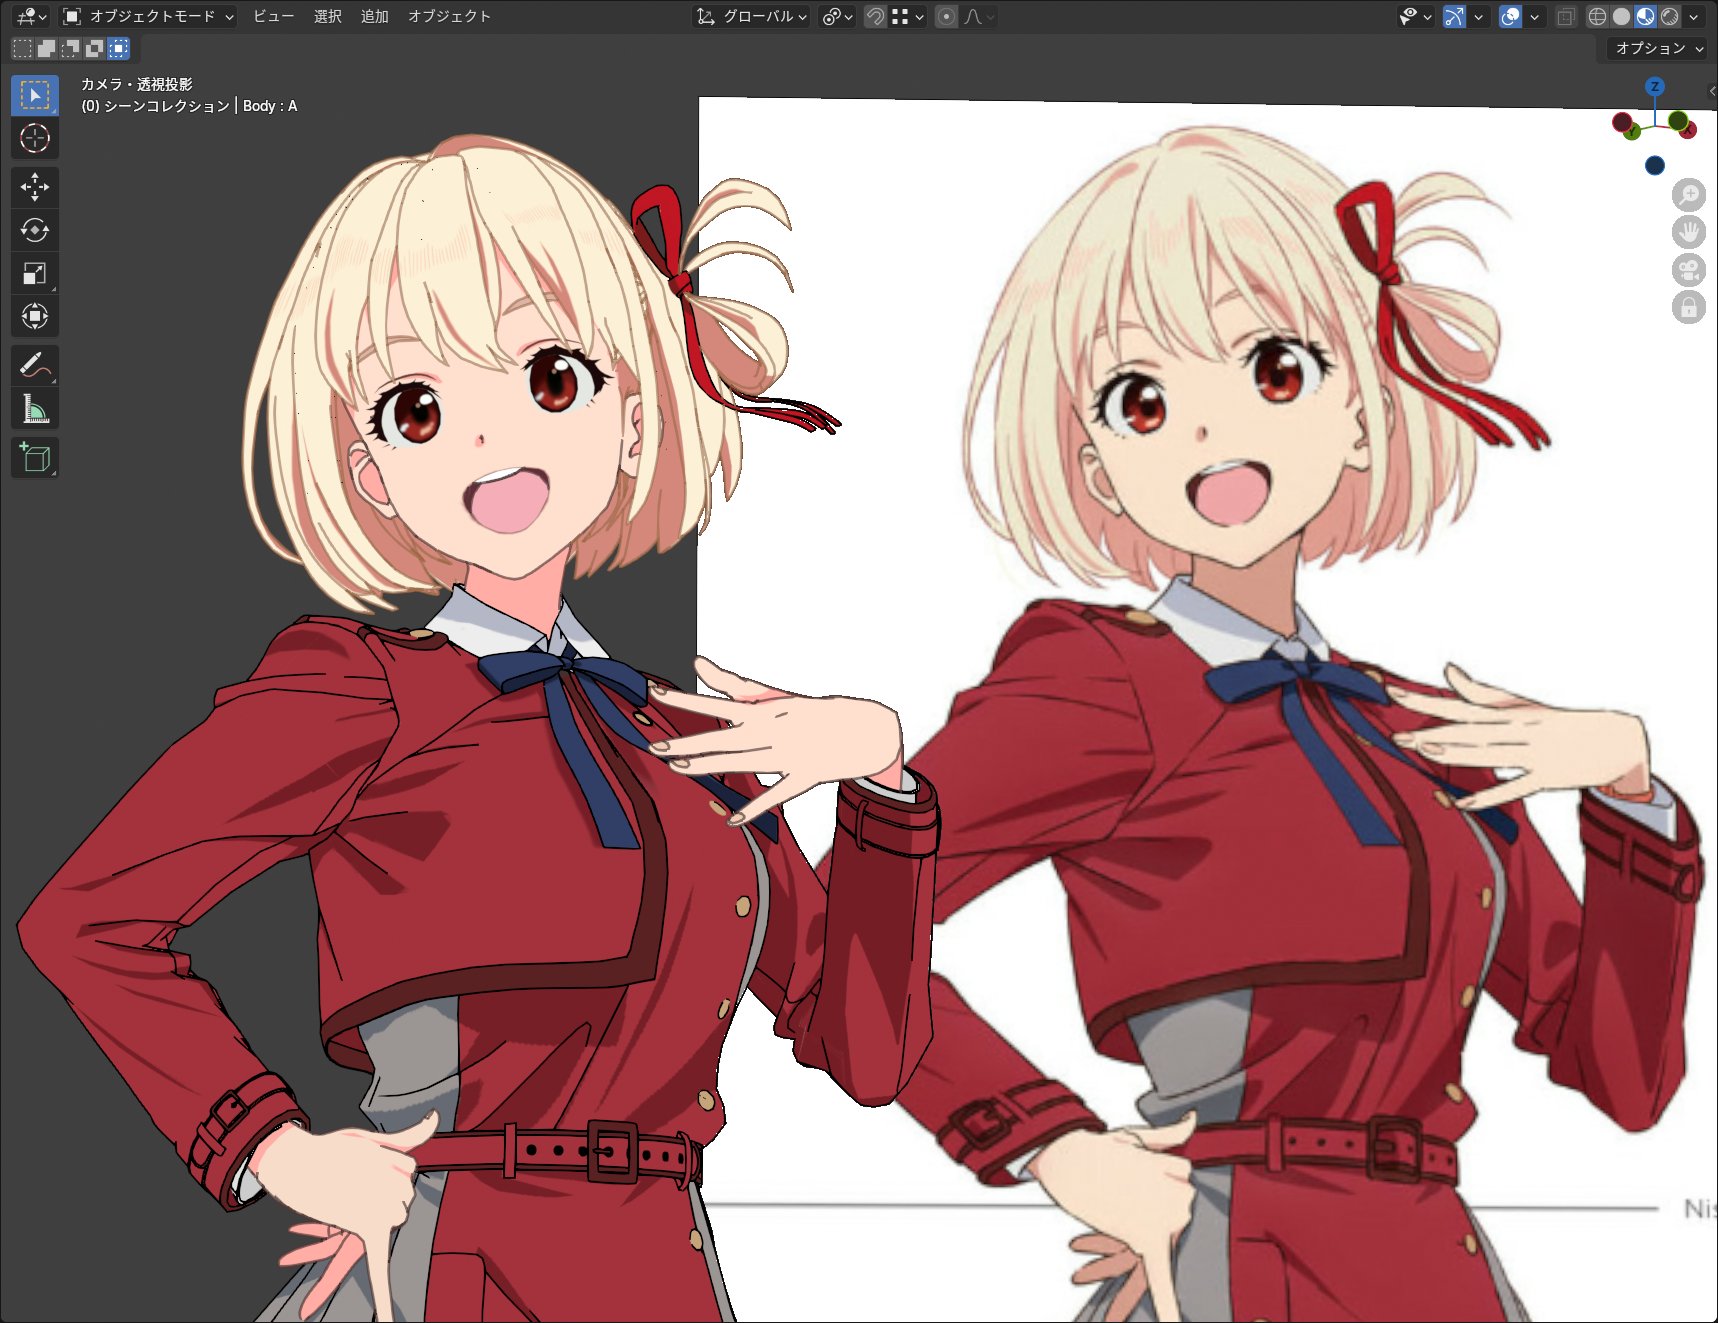Set selection mode to new selection
Image resolution: width=1718 pixels, height=1323 pixels.
22,48
